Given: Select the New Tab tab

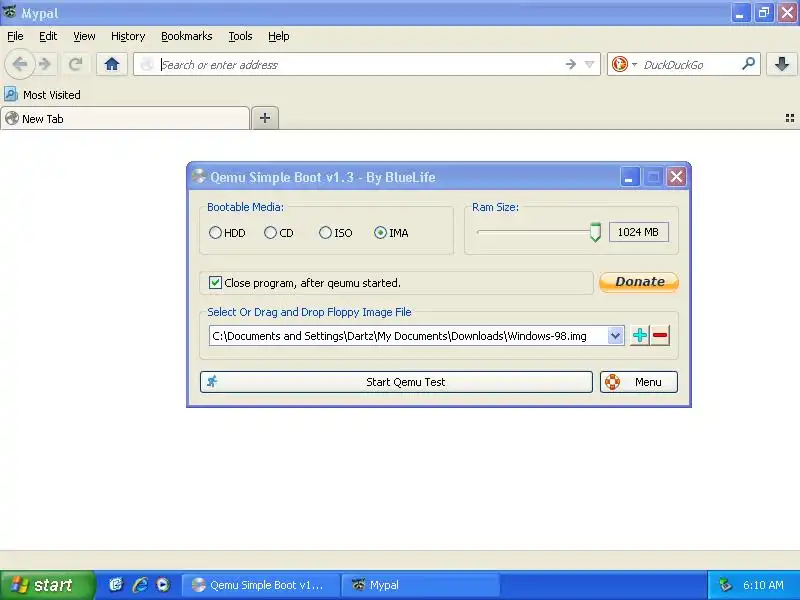Looking at the screenshot, I should (125, 118).
